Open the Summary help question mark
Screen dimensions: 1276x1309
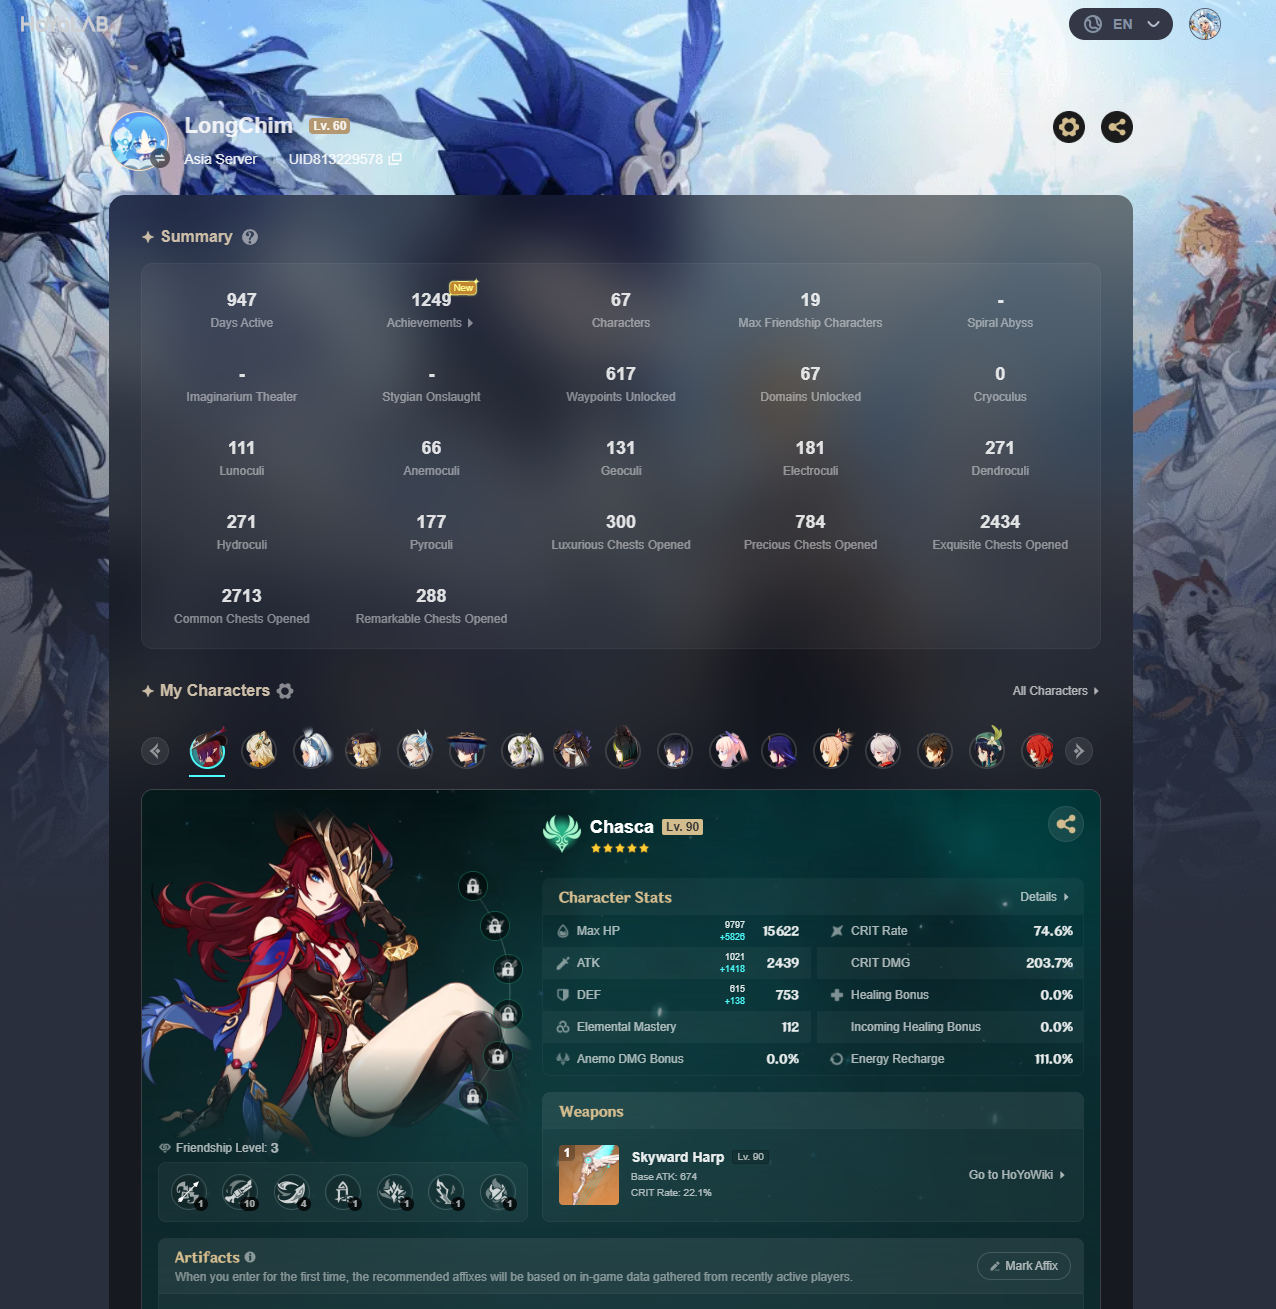pos(250,237)
